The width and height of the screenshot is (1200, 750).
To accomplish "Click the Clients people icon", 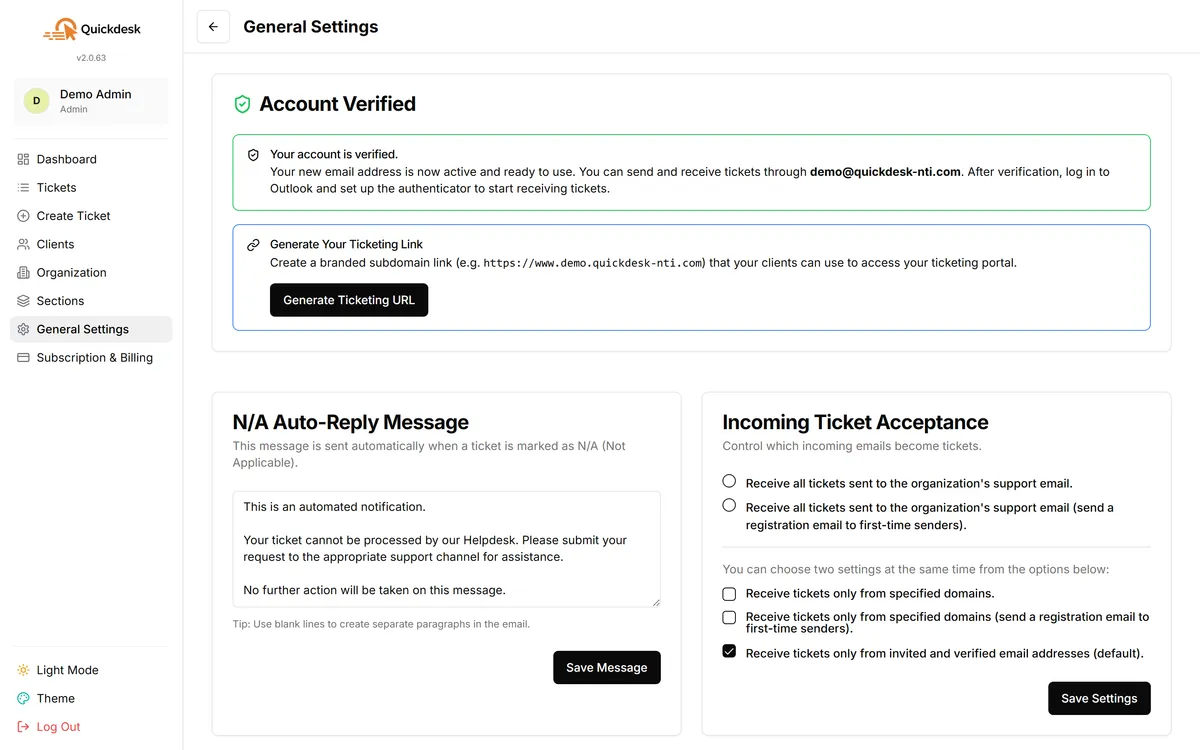I will [24, 244].
